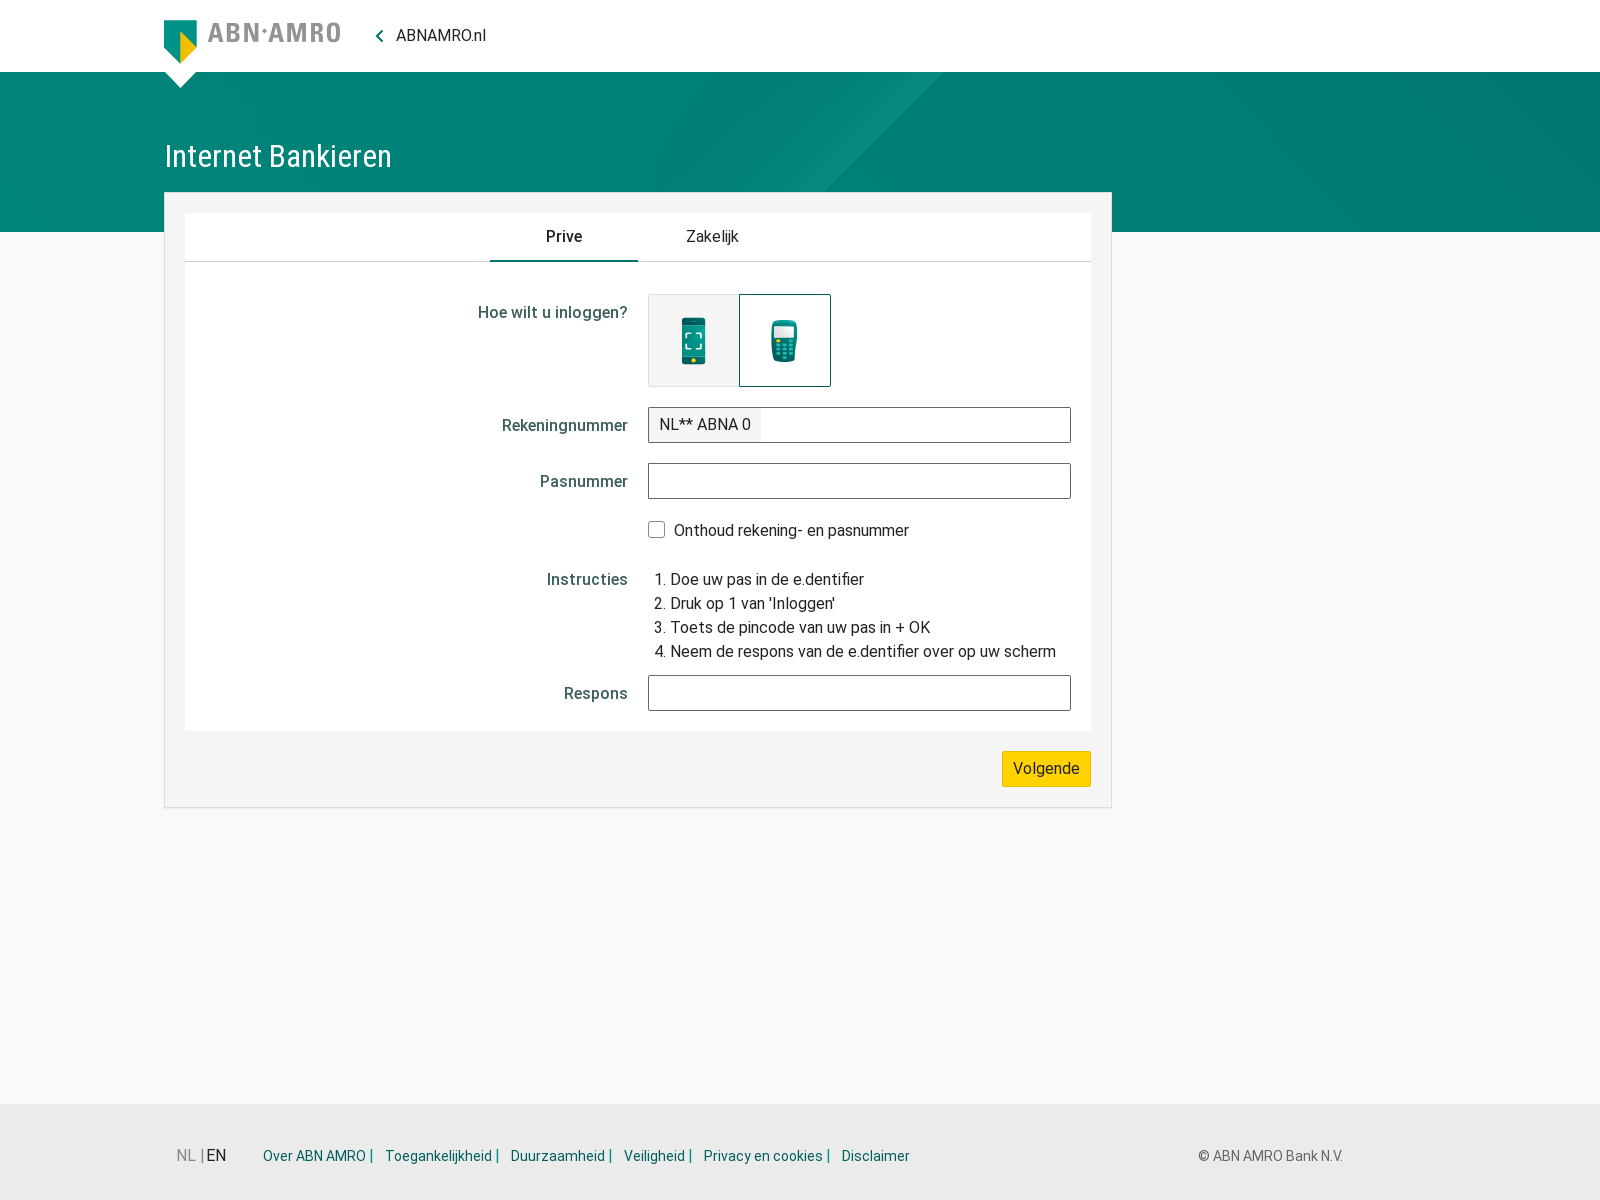1600x1200 pixels.
Task: Open the Veiligheid footer link
Action: 654,1156
